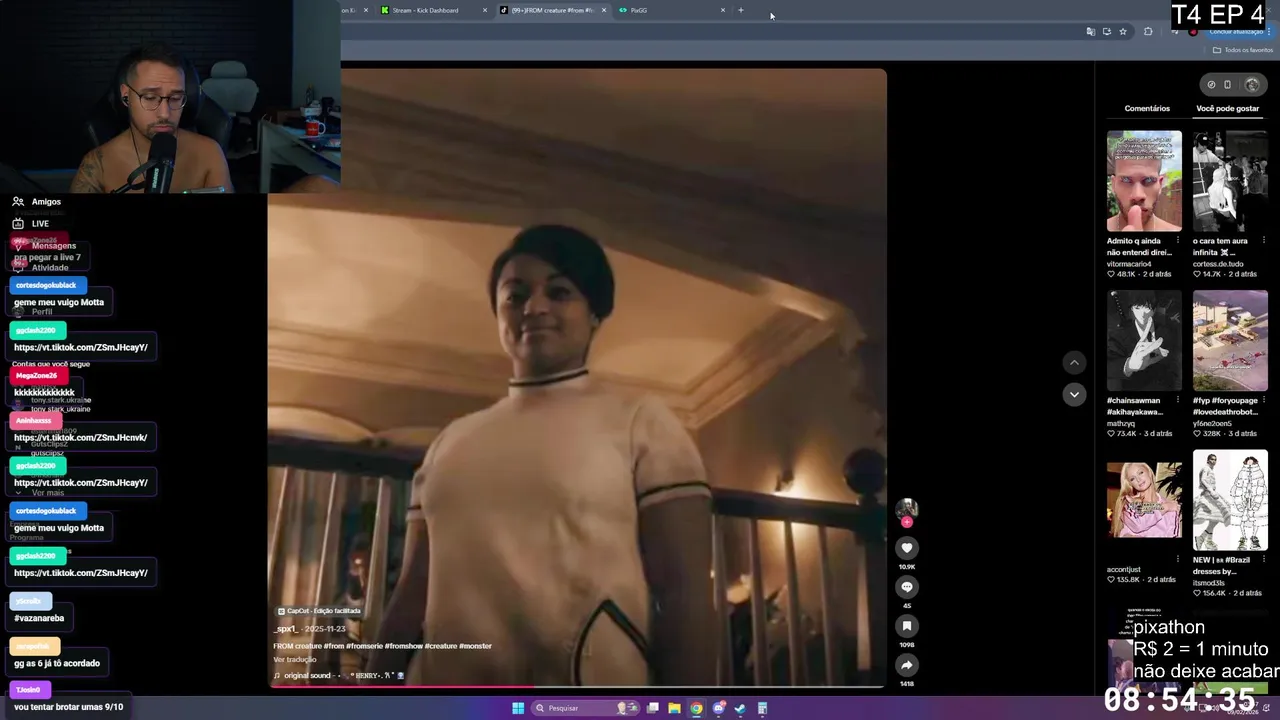Open the 'NEW Brazil dresses' video thumbnail
Image resolution: width=1280 pixels, height=720 pixels.
coord(1230,501)
